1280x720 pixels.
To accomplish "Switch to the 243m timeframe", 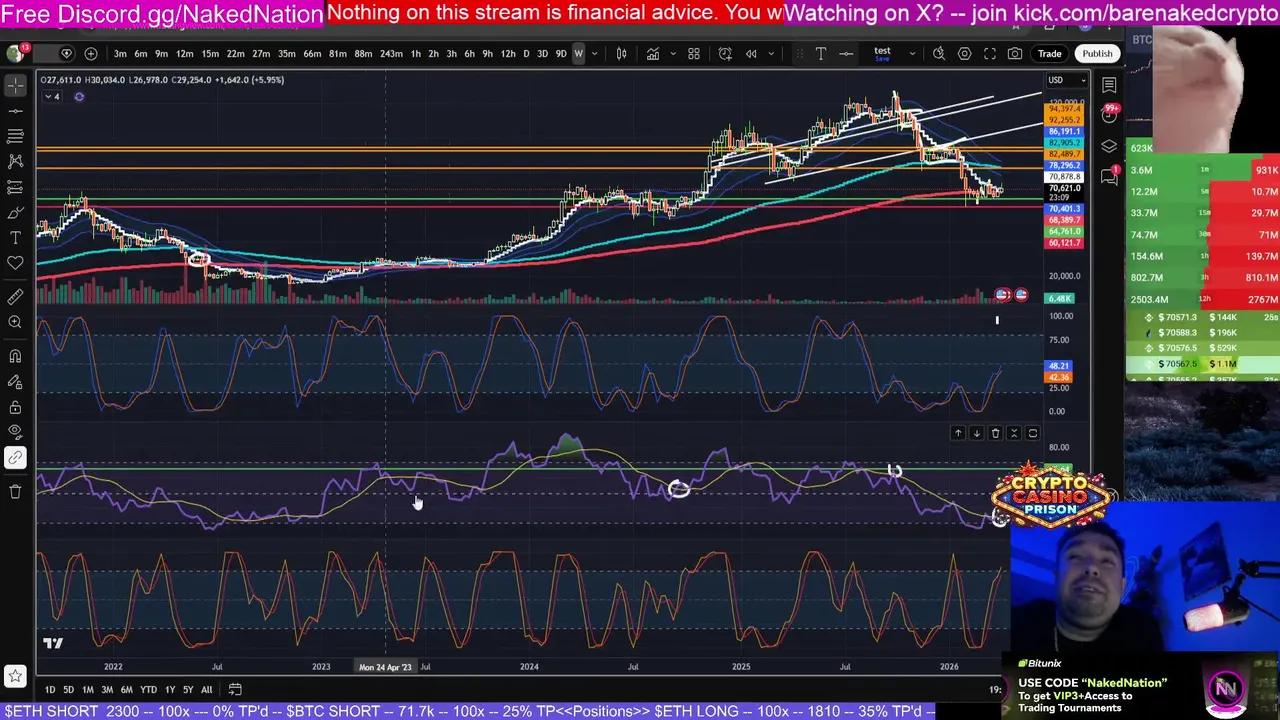I will coord(391,53).
